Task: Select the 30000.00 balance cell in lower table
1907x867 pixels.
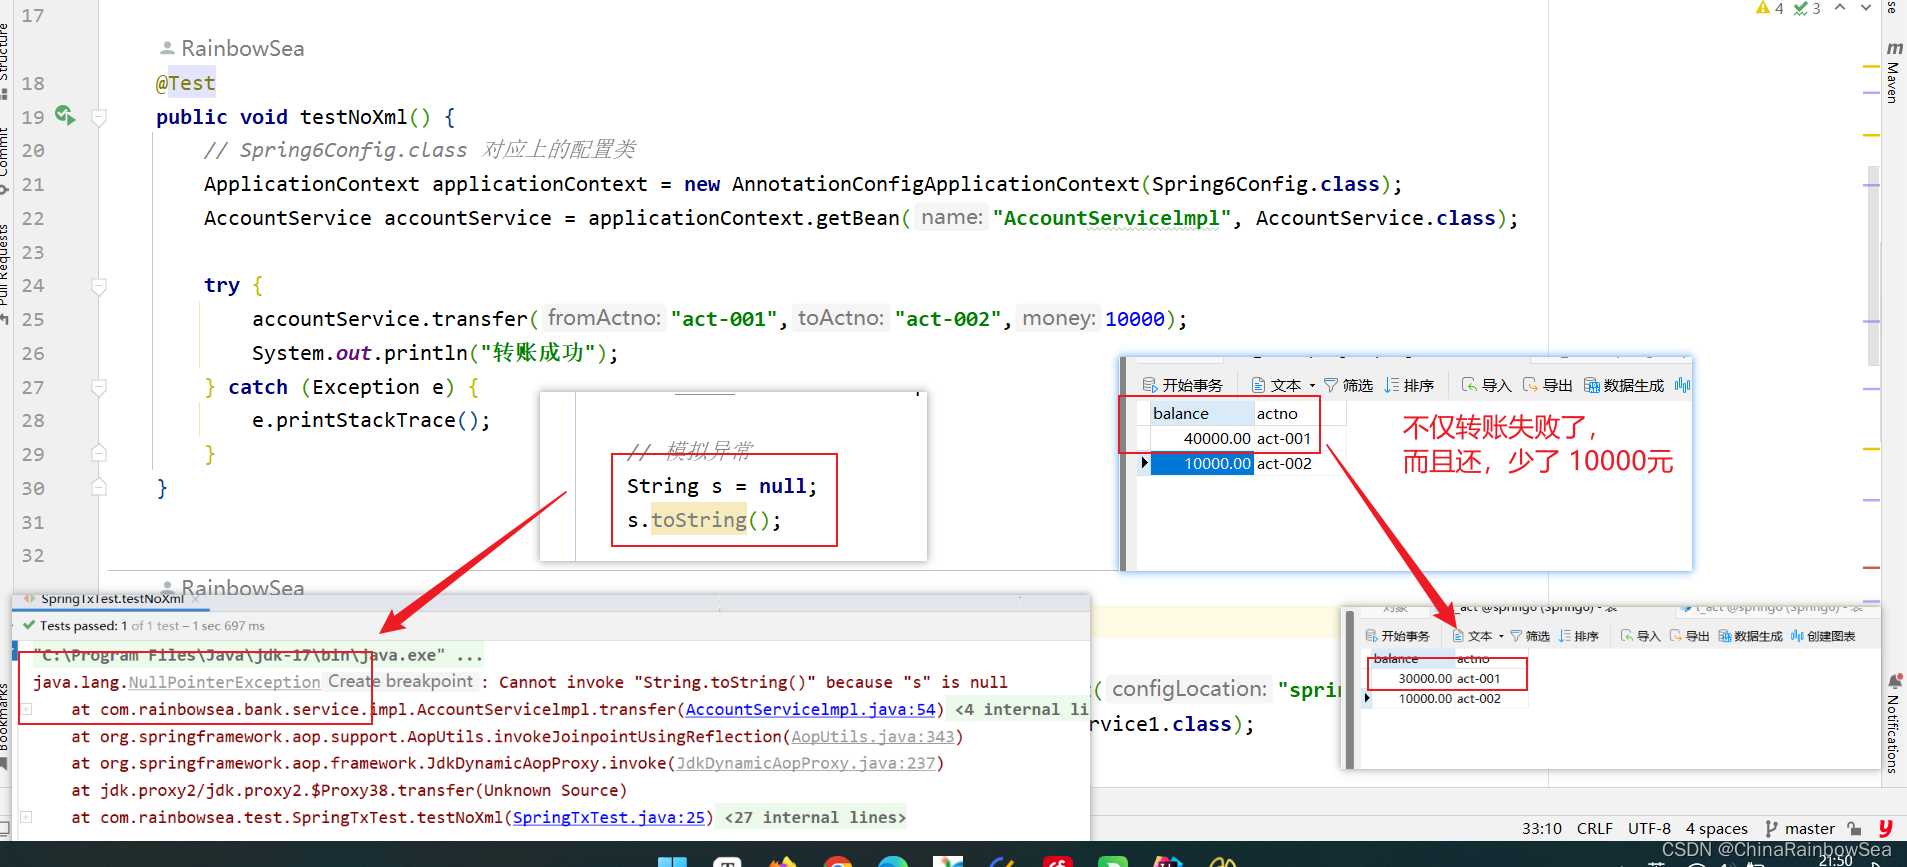Action: (1412, 678)
